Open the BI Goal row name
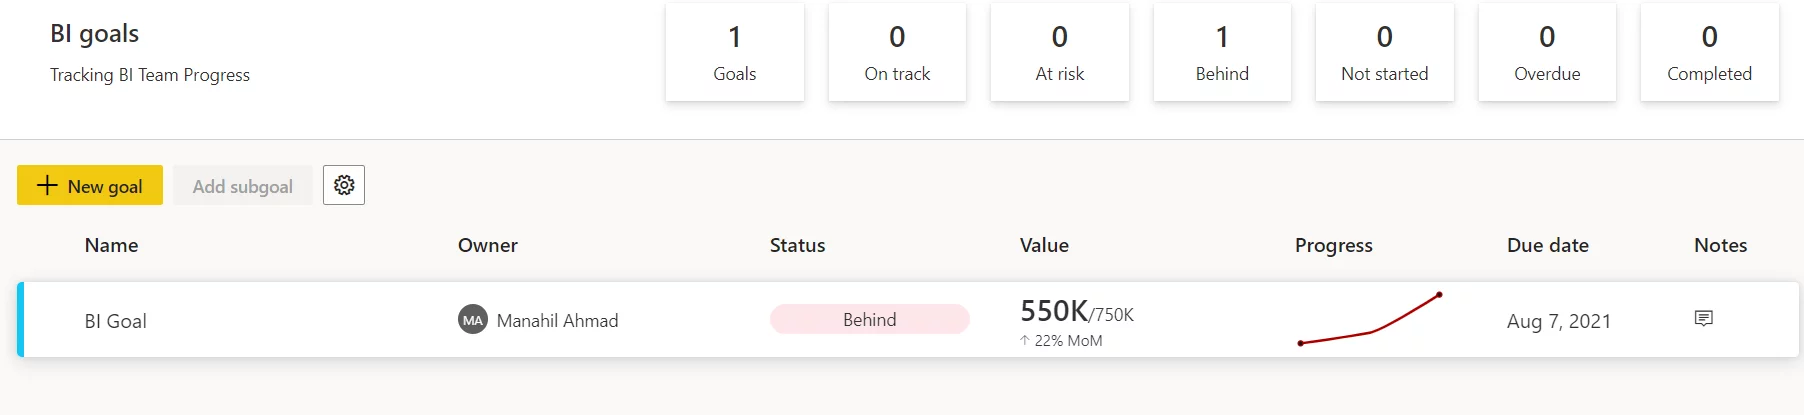 [x=116, y=321]
